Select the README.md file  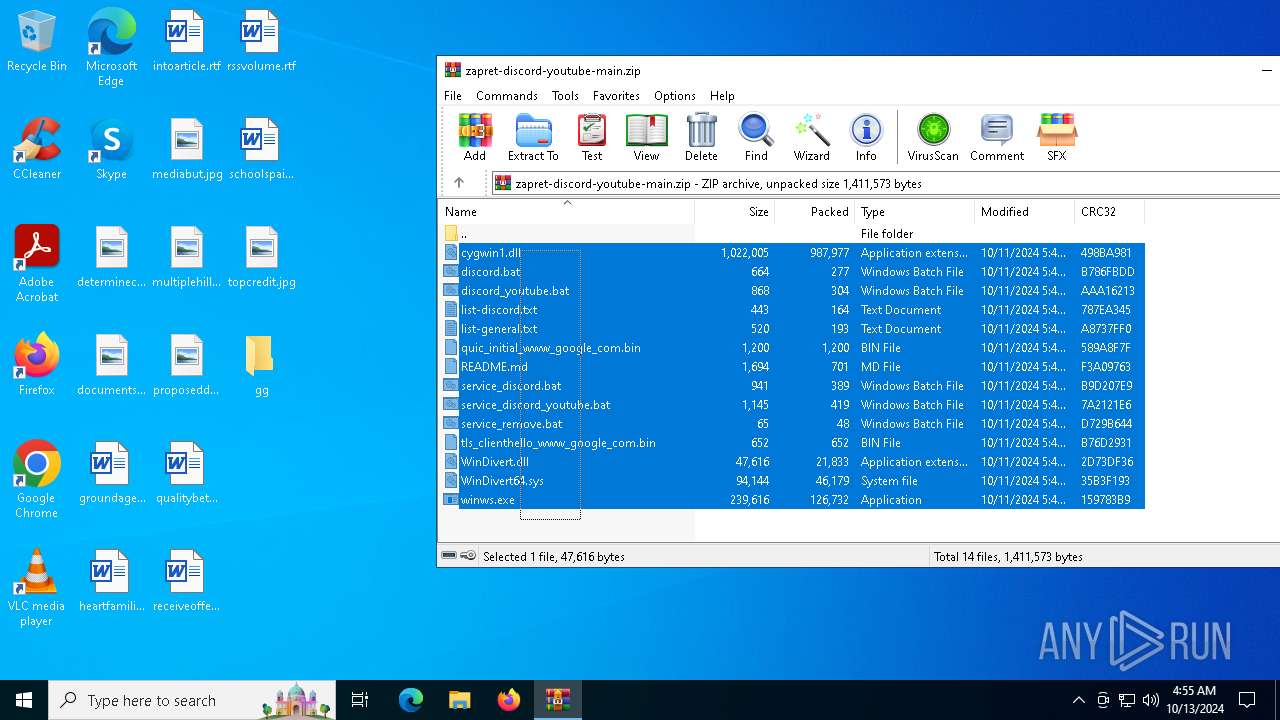tap(792, 367)
